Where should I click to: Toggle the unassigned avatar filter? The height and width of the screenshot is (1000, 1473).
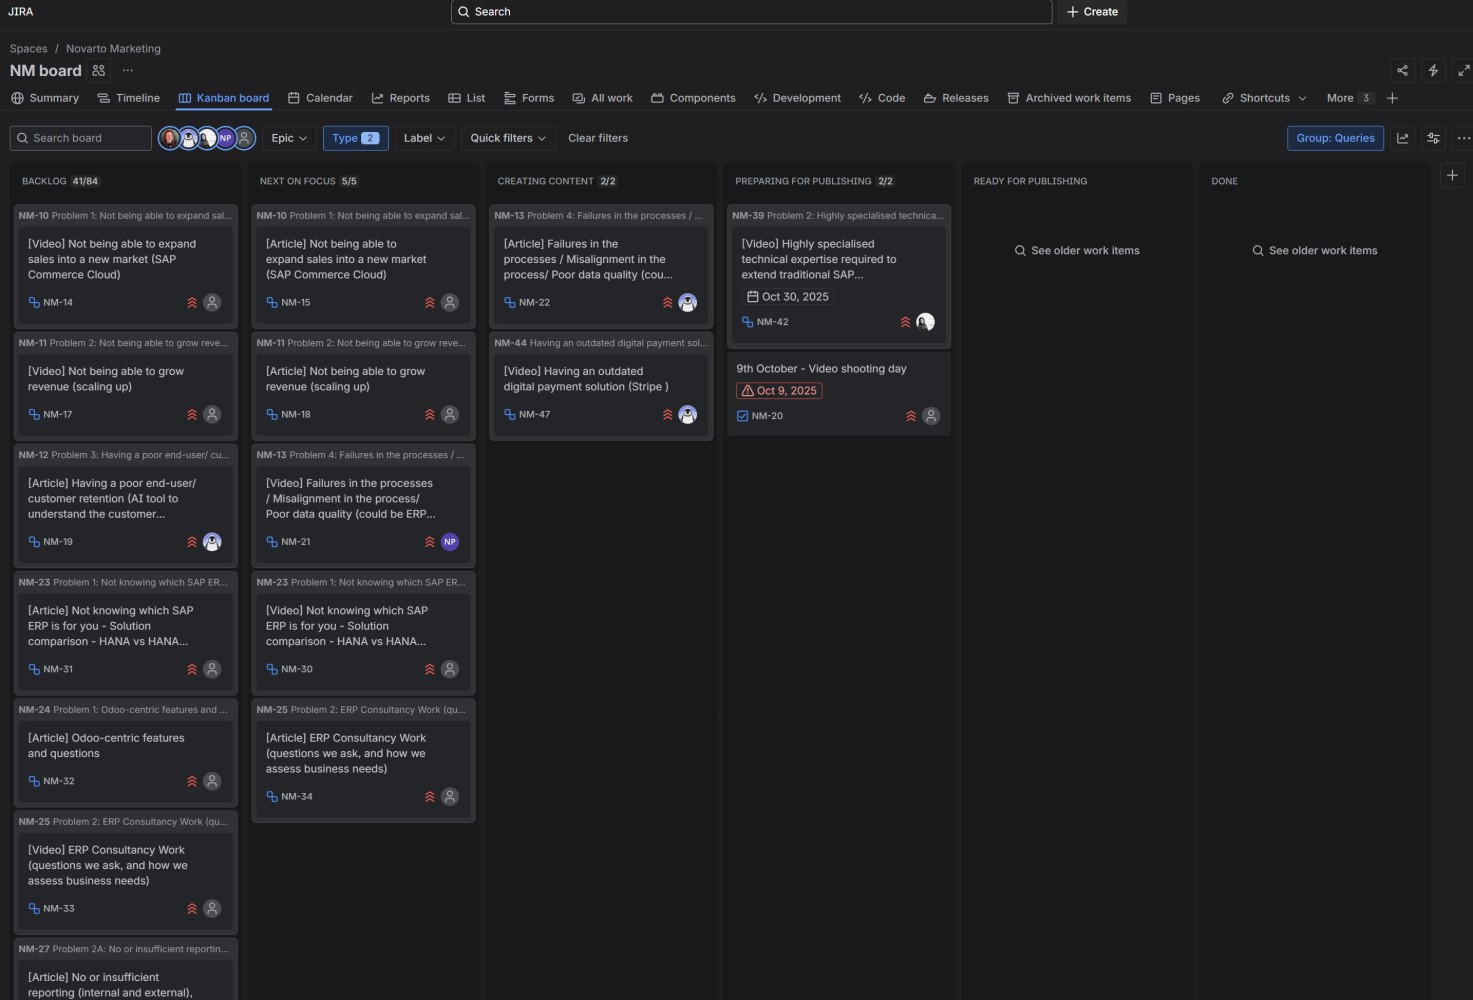coord(244,138)
